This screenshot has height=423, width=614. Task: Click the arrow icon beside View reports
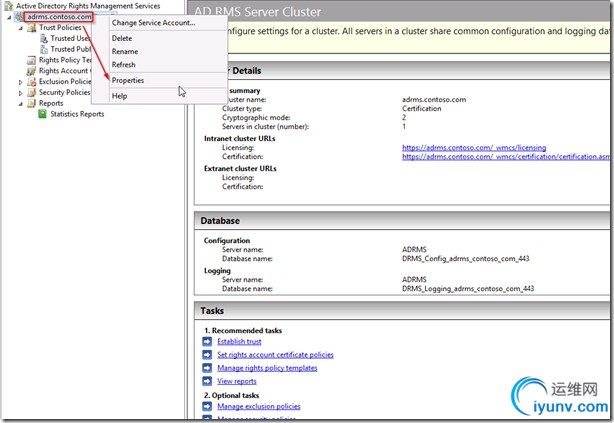[x=207, y=381]
